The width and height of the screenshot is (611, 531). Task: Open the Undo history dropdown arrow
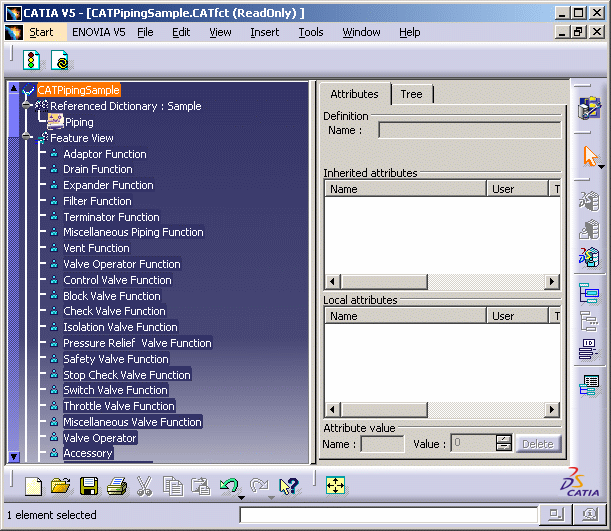click(x=241, y=497)
